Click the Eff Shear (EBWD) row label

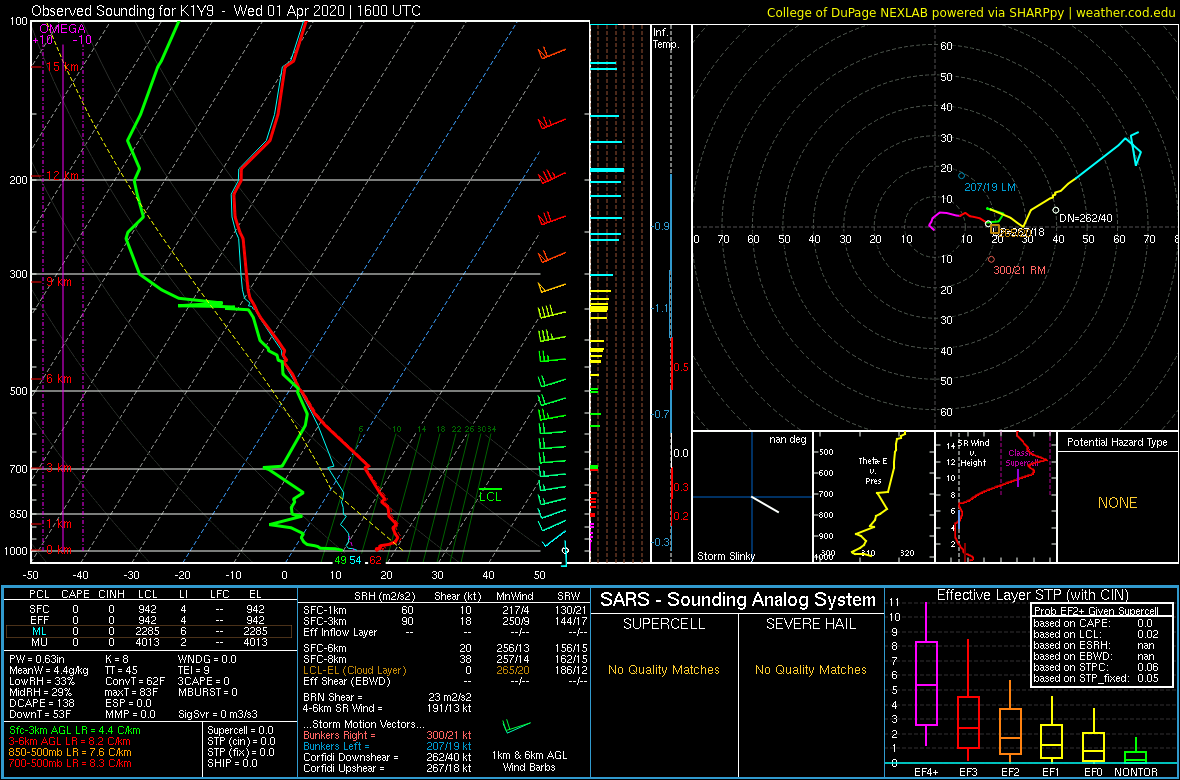tap(349, 680)
